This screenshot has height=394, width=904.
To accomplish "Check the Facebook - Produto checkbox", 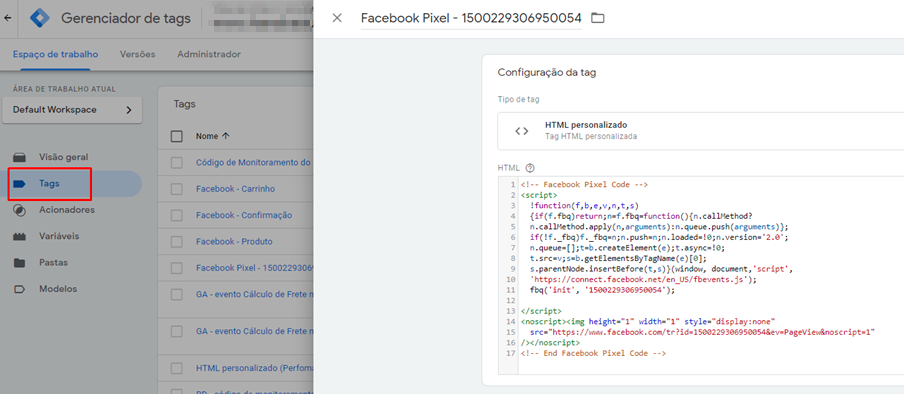I will [x=176, y=242].
